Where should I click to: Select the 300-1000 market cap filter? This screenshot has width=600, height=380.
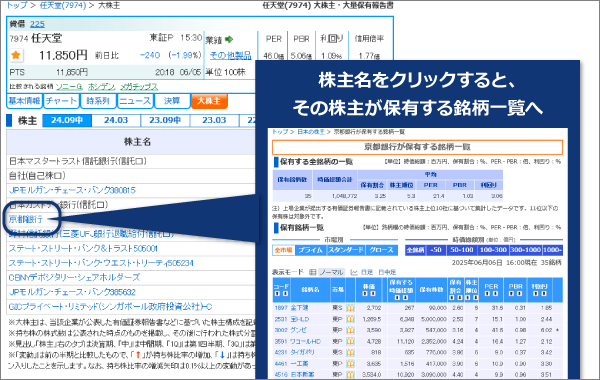pos(526,250)
